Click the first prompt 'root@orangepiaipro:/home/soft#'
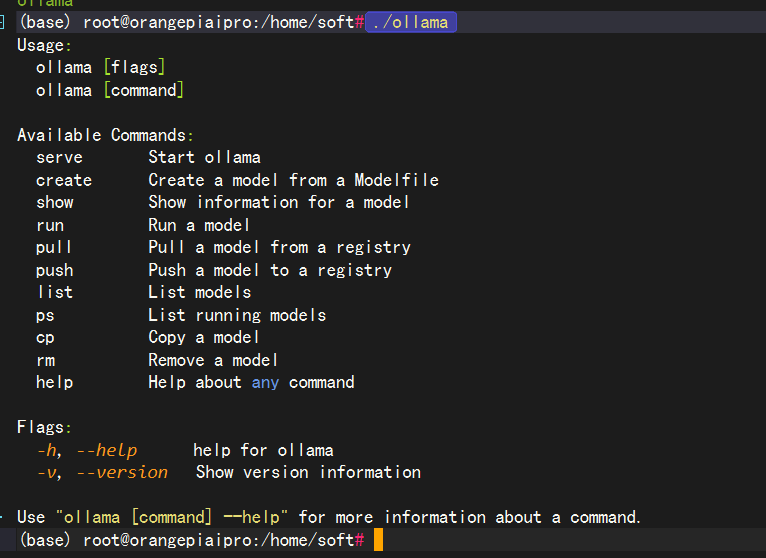Image resolution: width=766 pixels, height=558 pixels. [224, 22]
